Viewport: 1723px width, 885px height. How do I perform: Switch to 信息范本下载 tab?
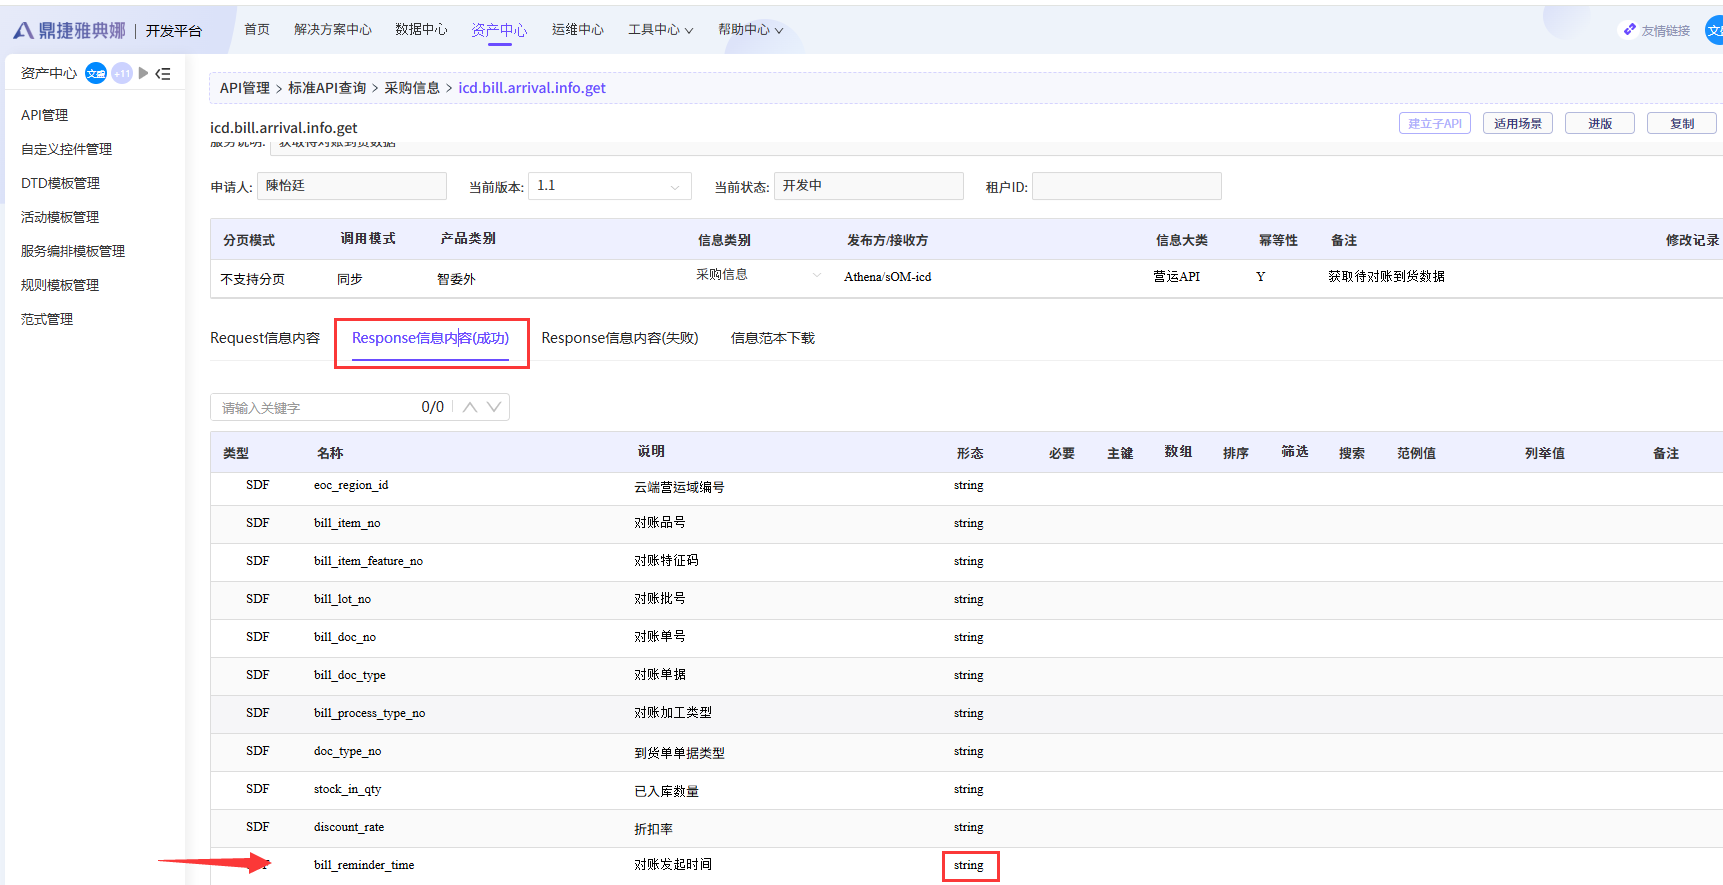773,338
